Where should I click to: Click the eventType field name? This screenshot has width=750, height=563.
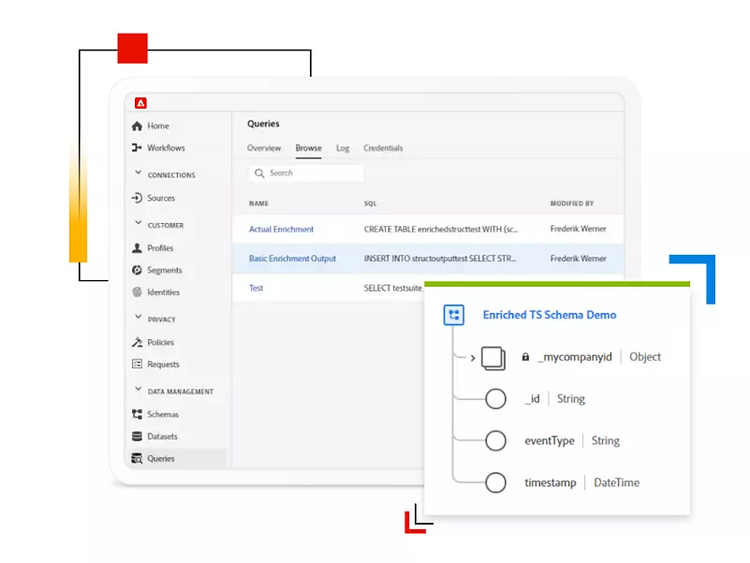coord(549,441)
